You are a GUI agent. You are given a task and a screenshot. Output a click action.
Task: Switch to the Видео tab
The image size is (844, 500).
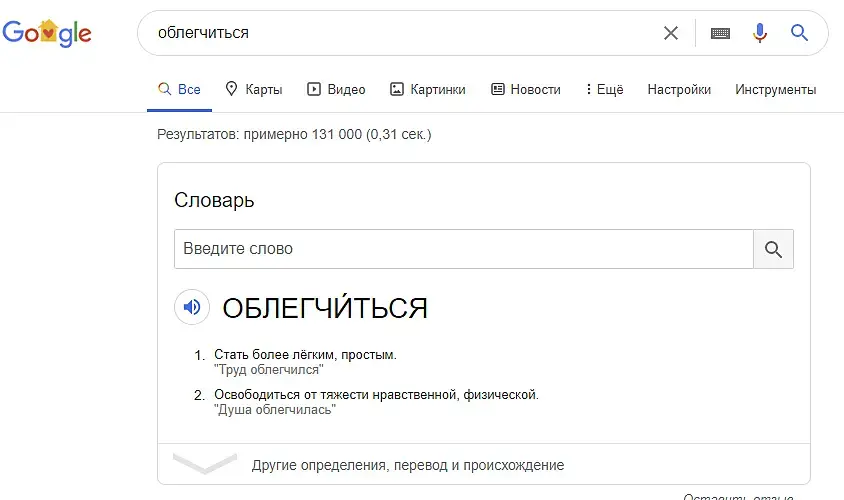[x=336, y=89]
